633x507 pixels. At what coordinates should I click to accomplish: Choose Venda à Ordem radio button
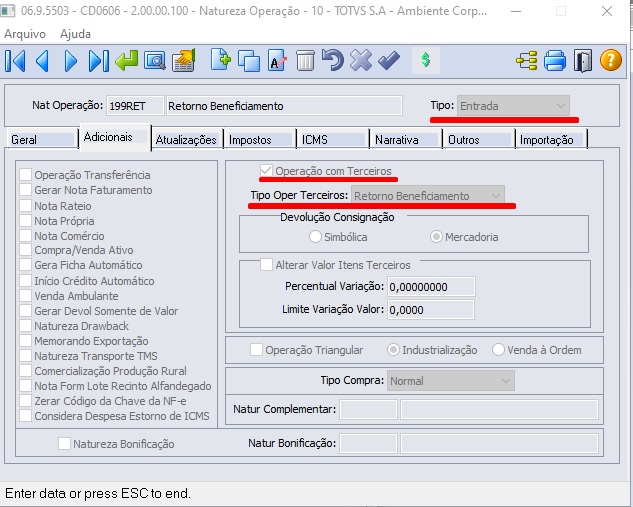499,350
